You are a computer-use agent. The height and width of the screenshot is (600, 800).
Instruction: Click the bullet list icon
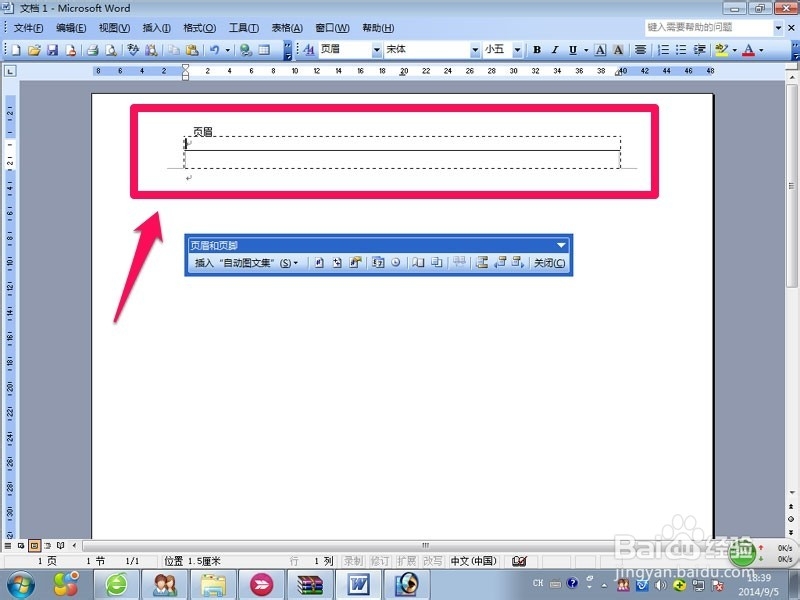681,50
